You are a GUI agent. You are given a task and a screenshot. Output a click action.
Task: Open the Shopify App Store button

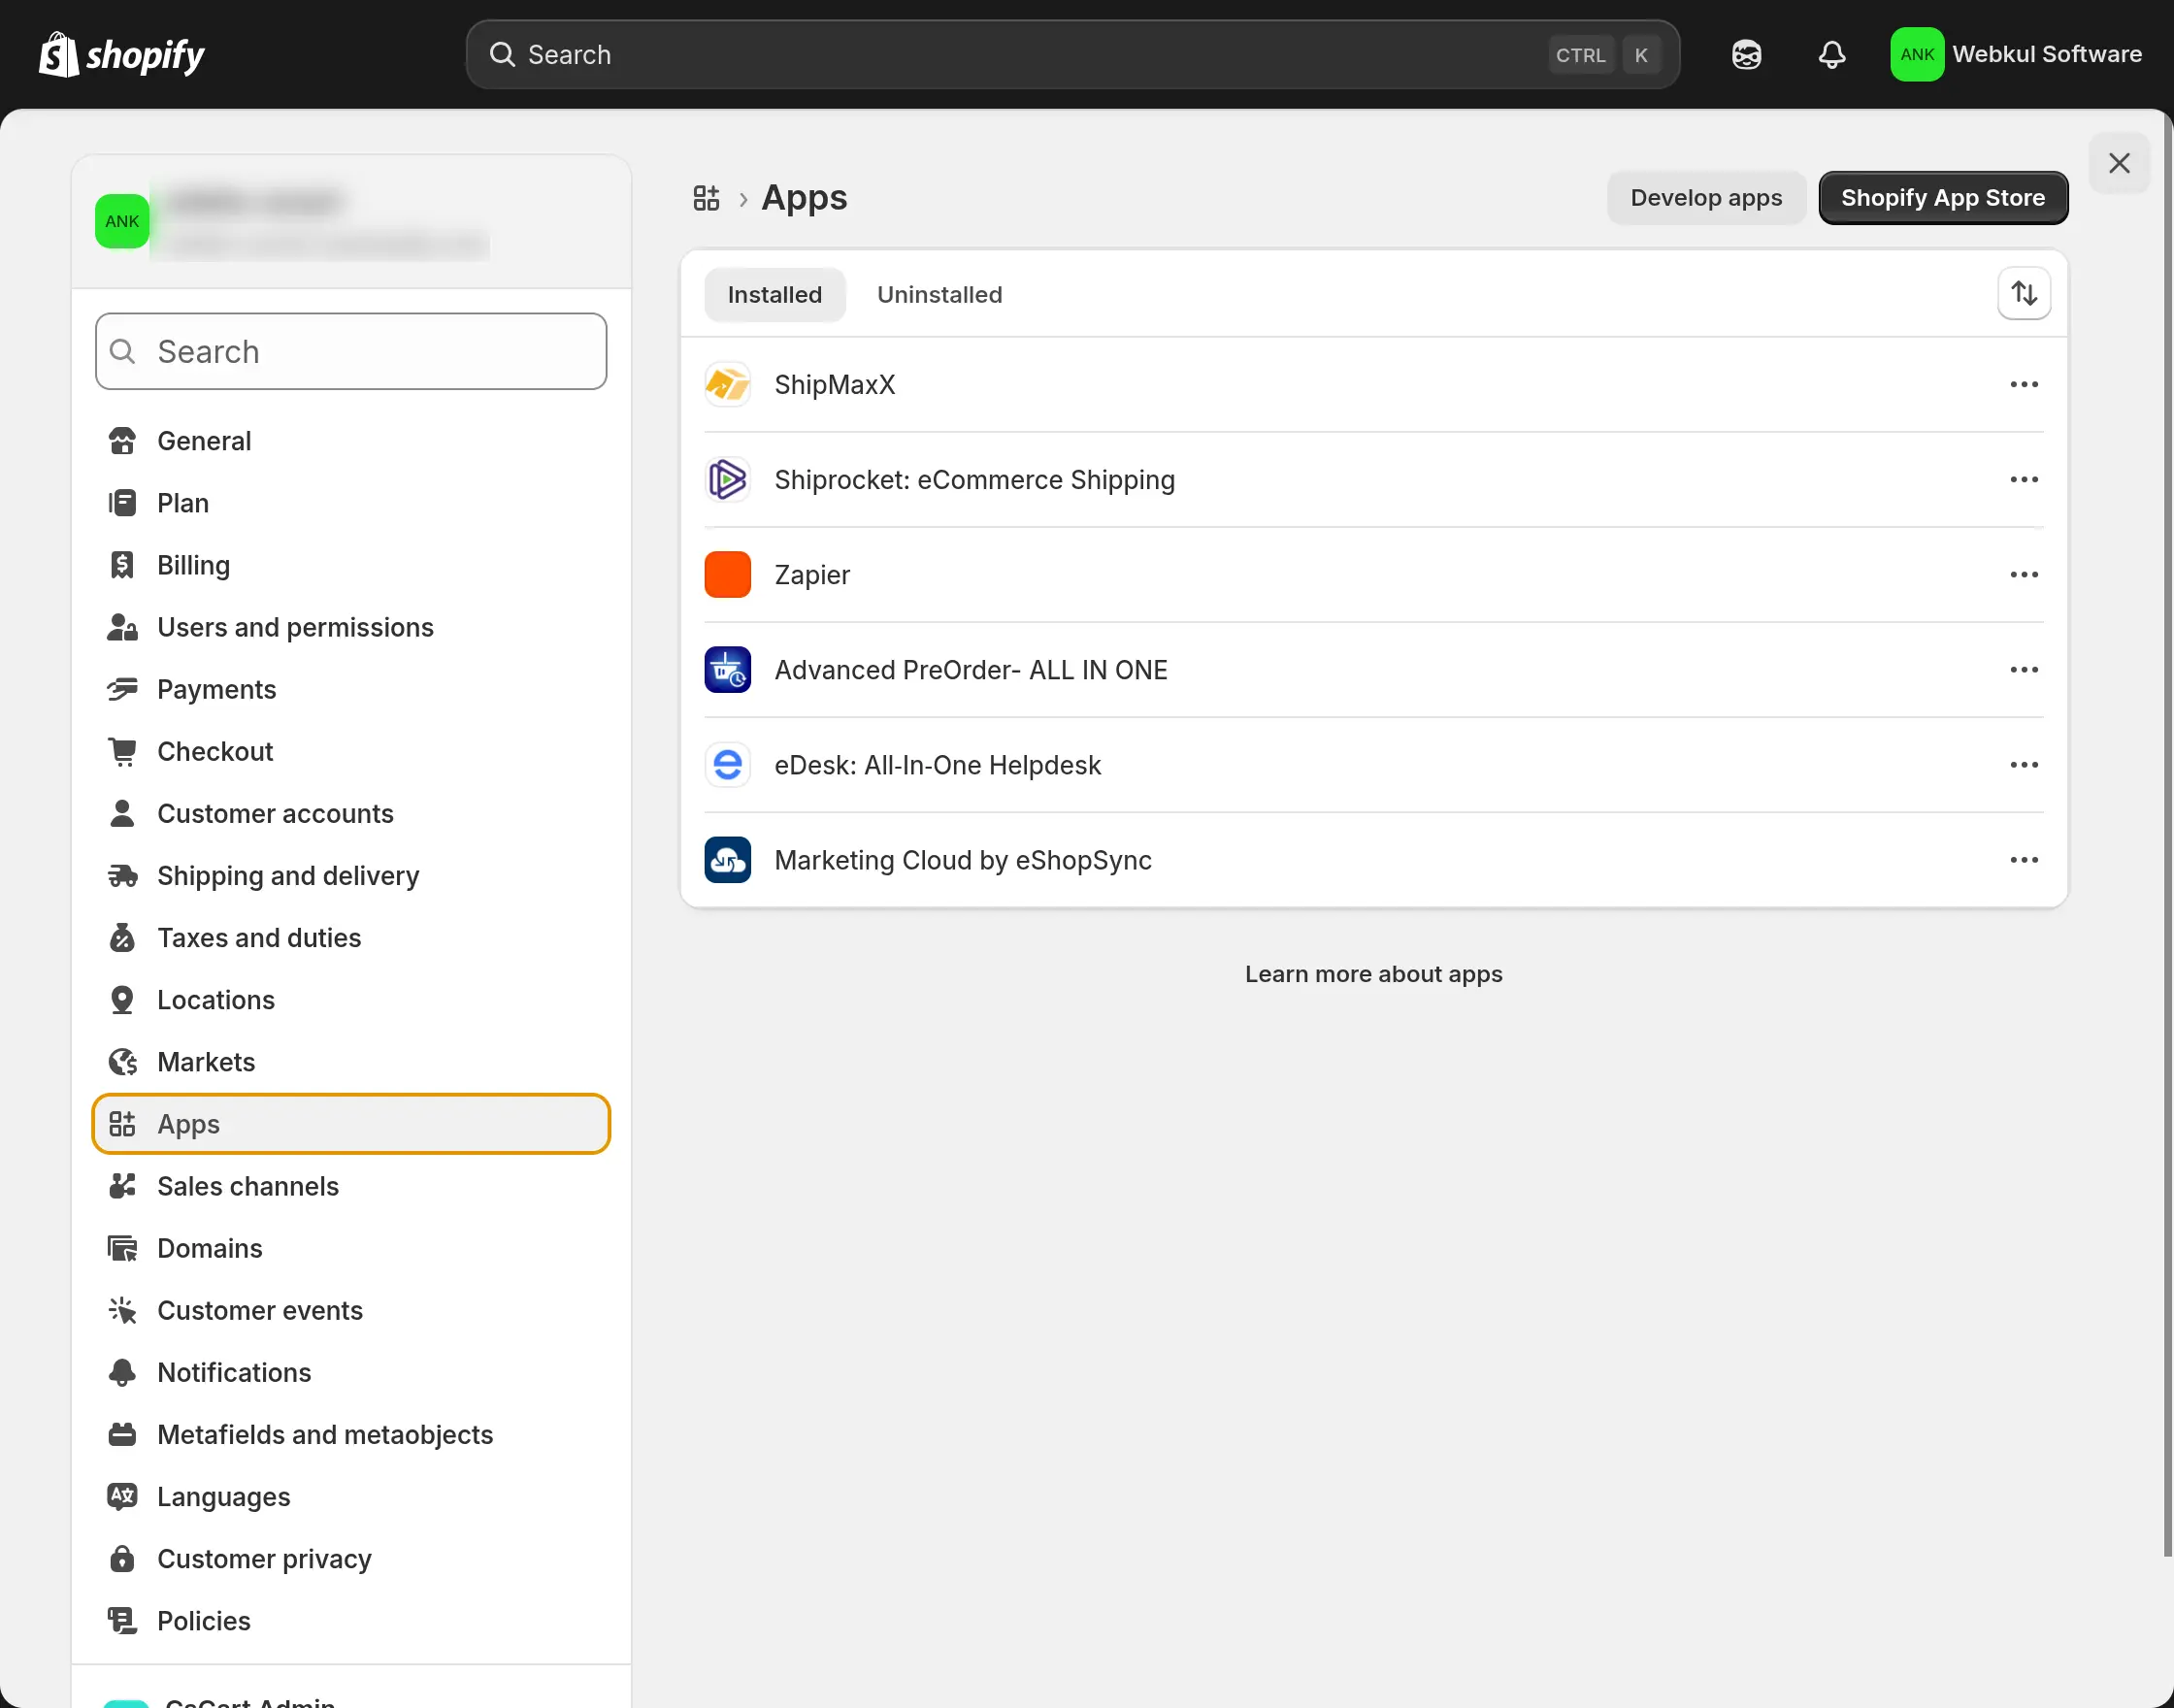(1942, 198)
